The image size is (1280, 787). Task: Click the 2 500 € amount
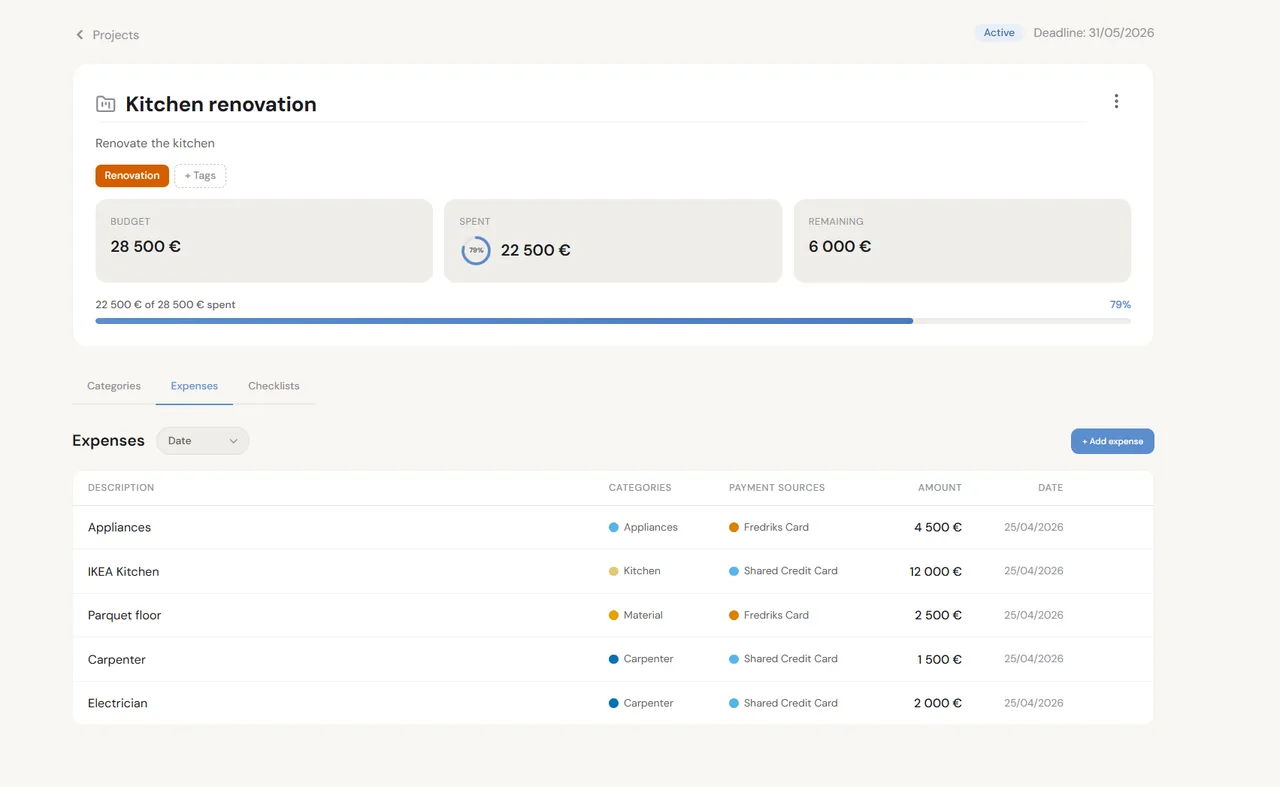938,616
